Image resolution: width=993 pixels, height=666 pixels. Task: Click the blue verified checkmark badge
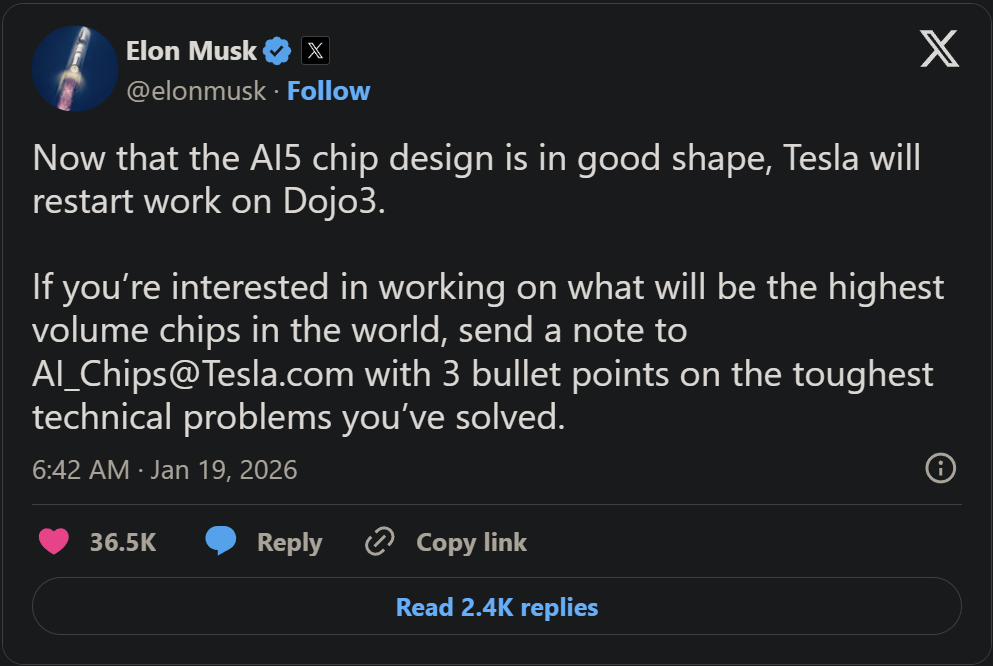(x=278, y=50)
